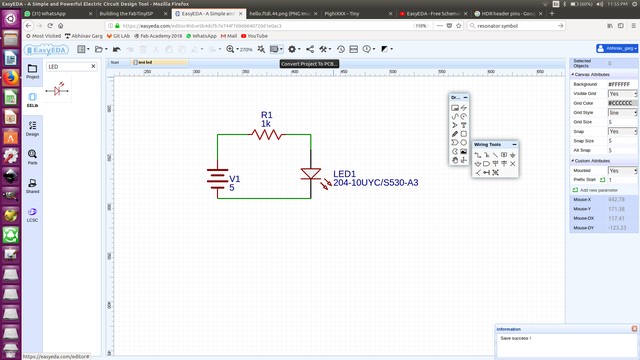Viewport: 640px width, 360px height.
Task: Select the No Connect flag tool
Action: pos(513,164)
